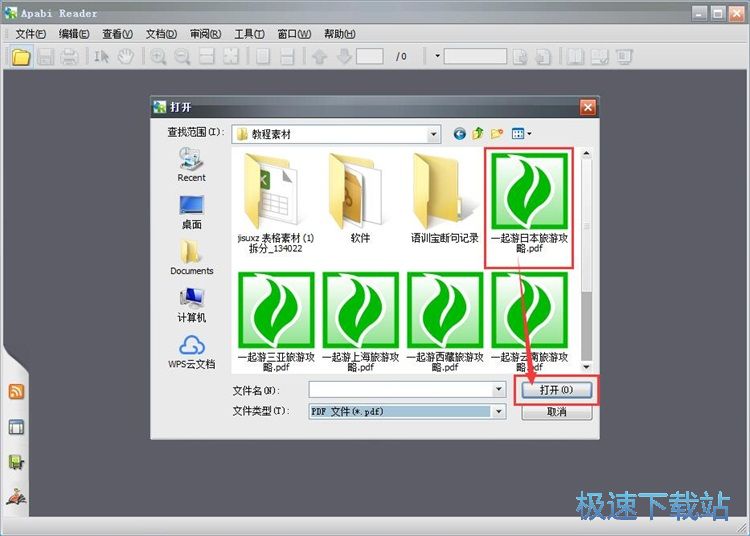Open the 文档 menu
Screen dimensions: 750x536
[x=161, y=34]
